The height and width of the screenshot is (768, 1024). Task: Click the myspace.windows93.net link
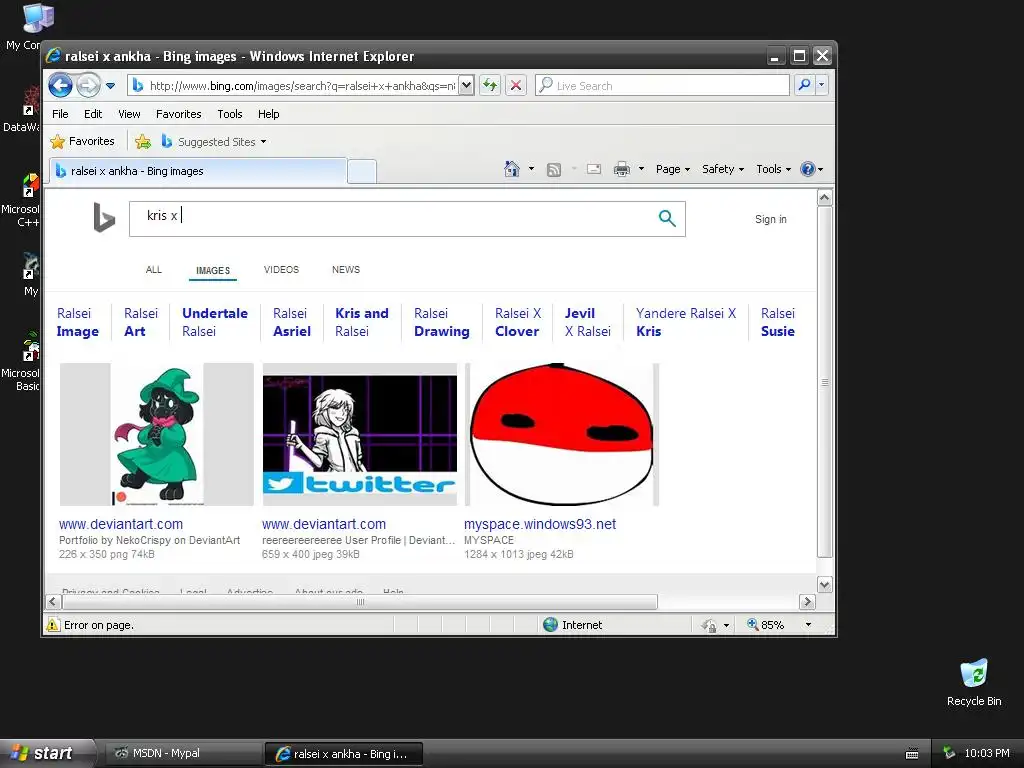540,524
